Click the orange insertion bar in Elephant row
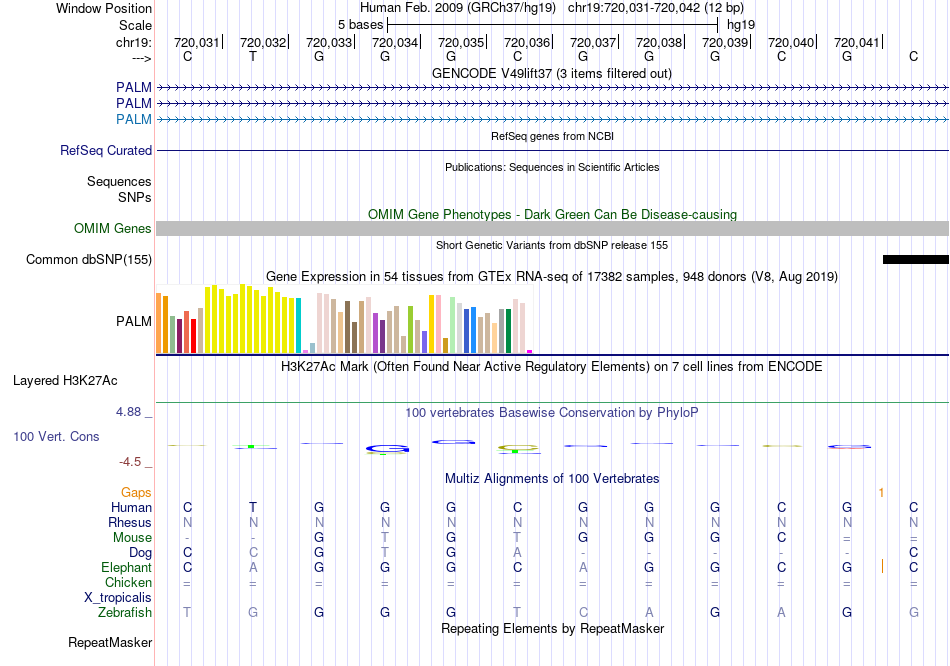This screenshot has height=666, width=950. pyautogui.click(x=882, y=567)
